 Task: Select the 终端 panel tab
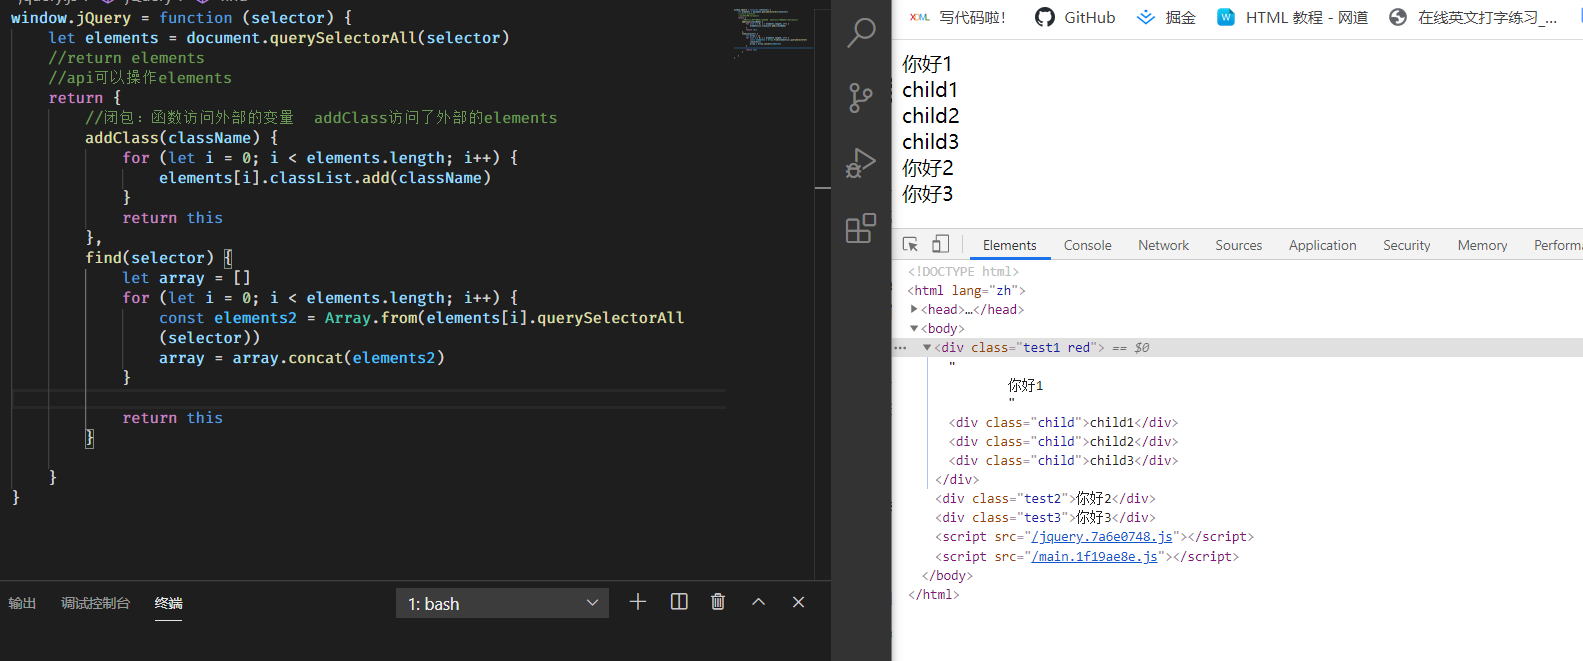168,603
